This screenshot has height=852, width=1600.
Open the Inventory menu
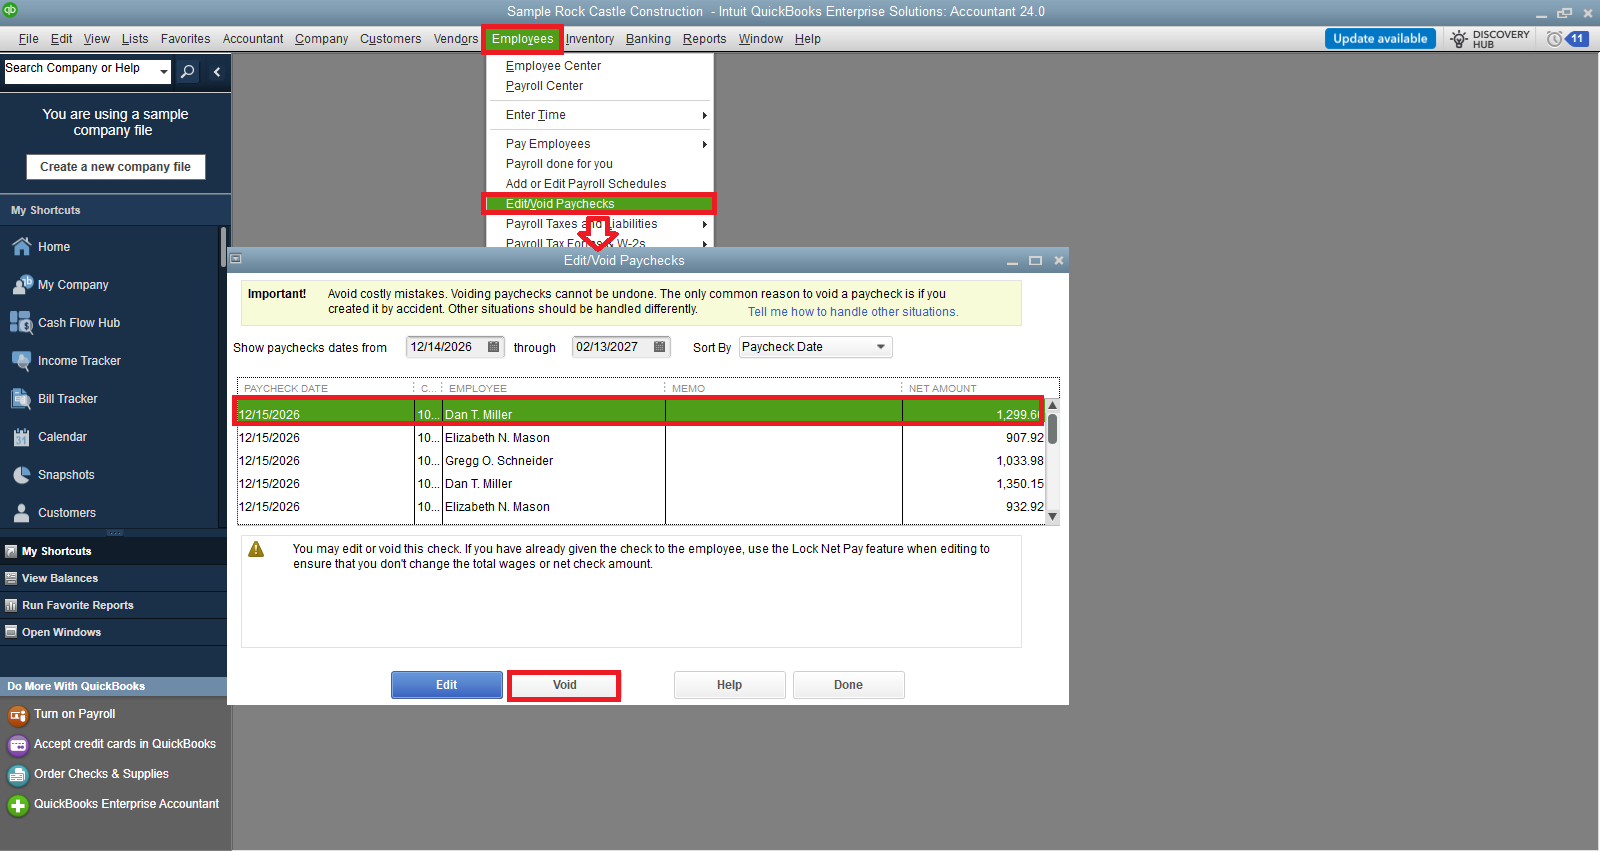click(590, 39)
